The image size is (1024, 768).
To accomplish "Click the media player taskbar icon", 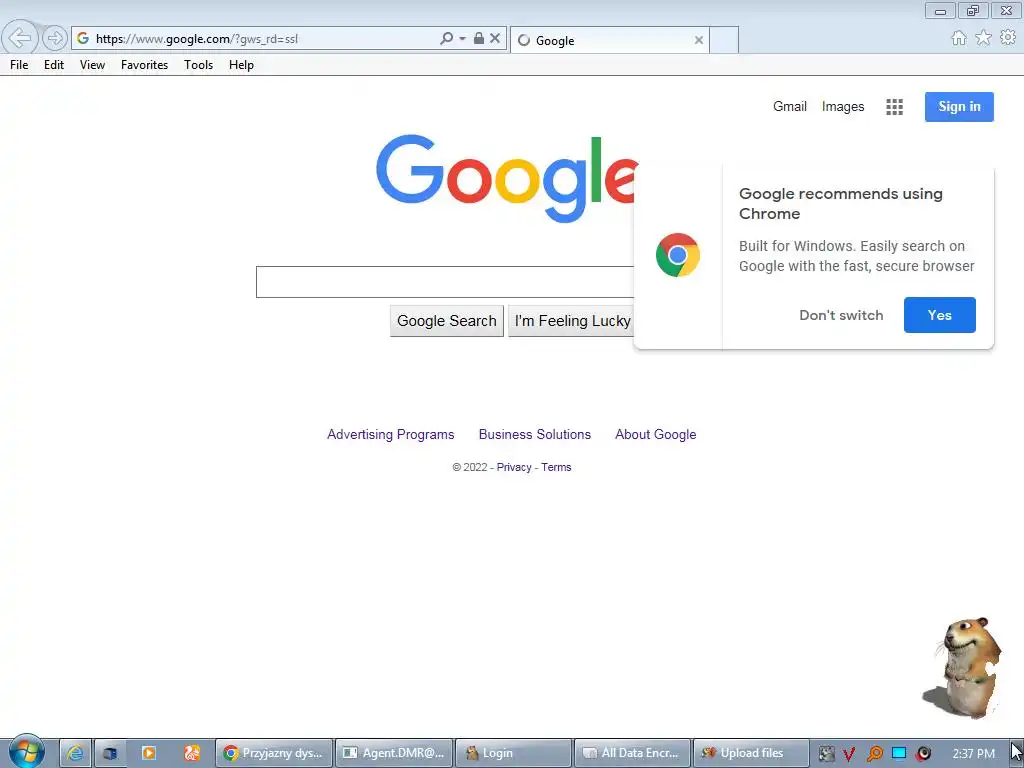I will tap(149, 753).
